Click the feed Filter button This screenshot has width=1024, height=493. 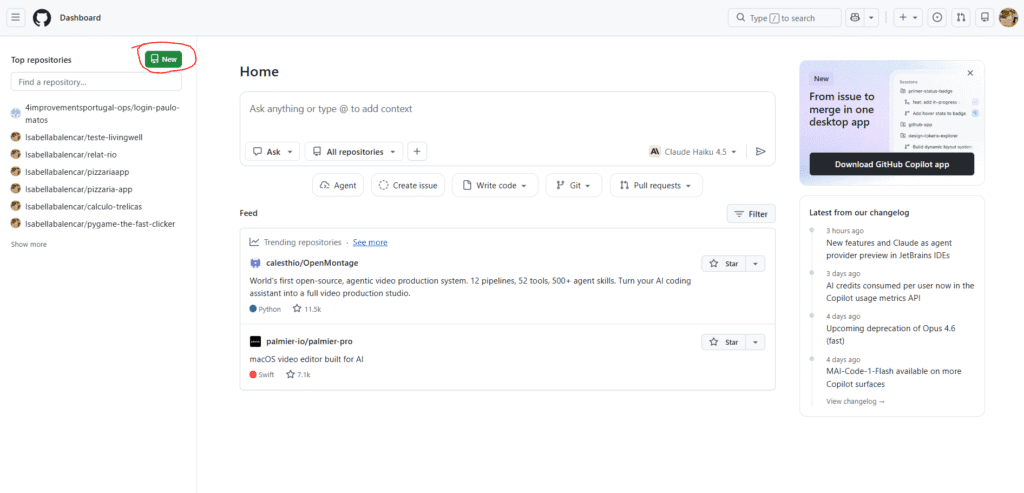(751, 214)
